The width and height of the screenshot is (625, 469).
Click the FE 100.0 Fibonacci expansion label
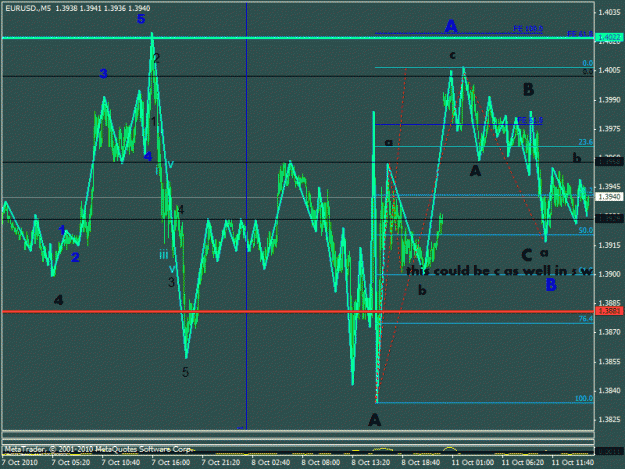(x=528, y=29)
